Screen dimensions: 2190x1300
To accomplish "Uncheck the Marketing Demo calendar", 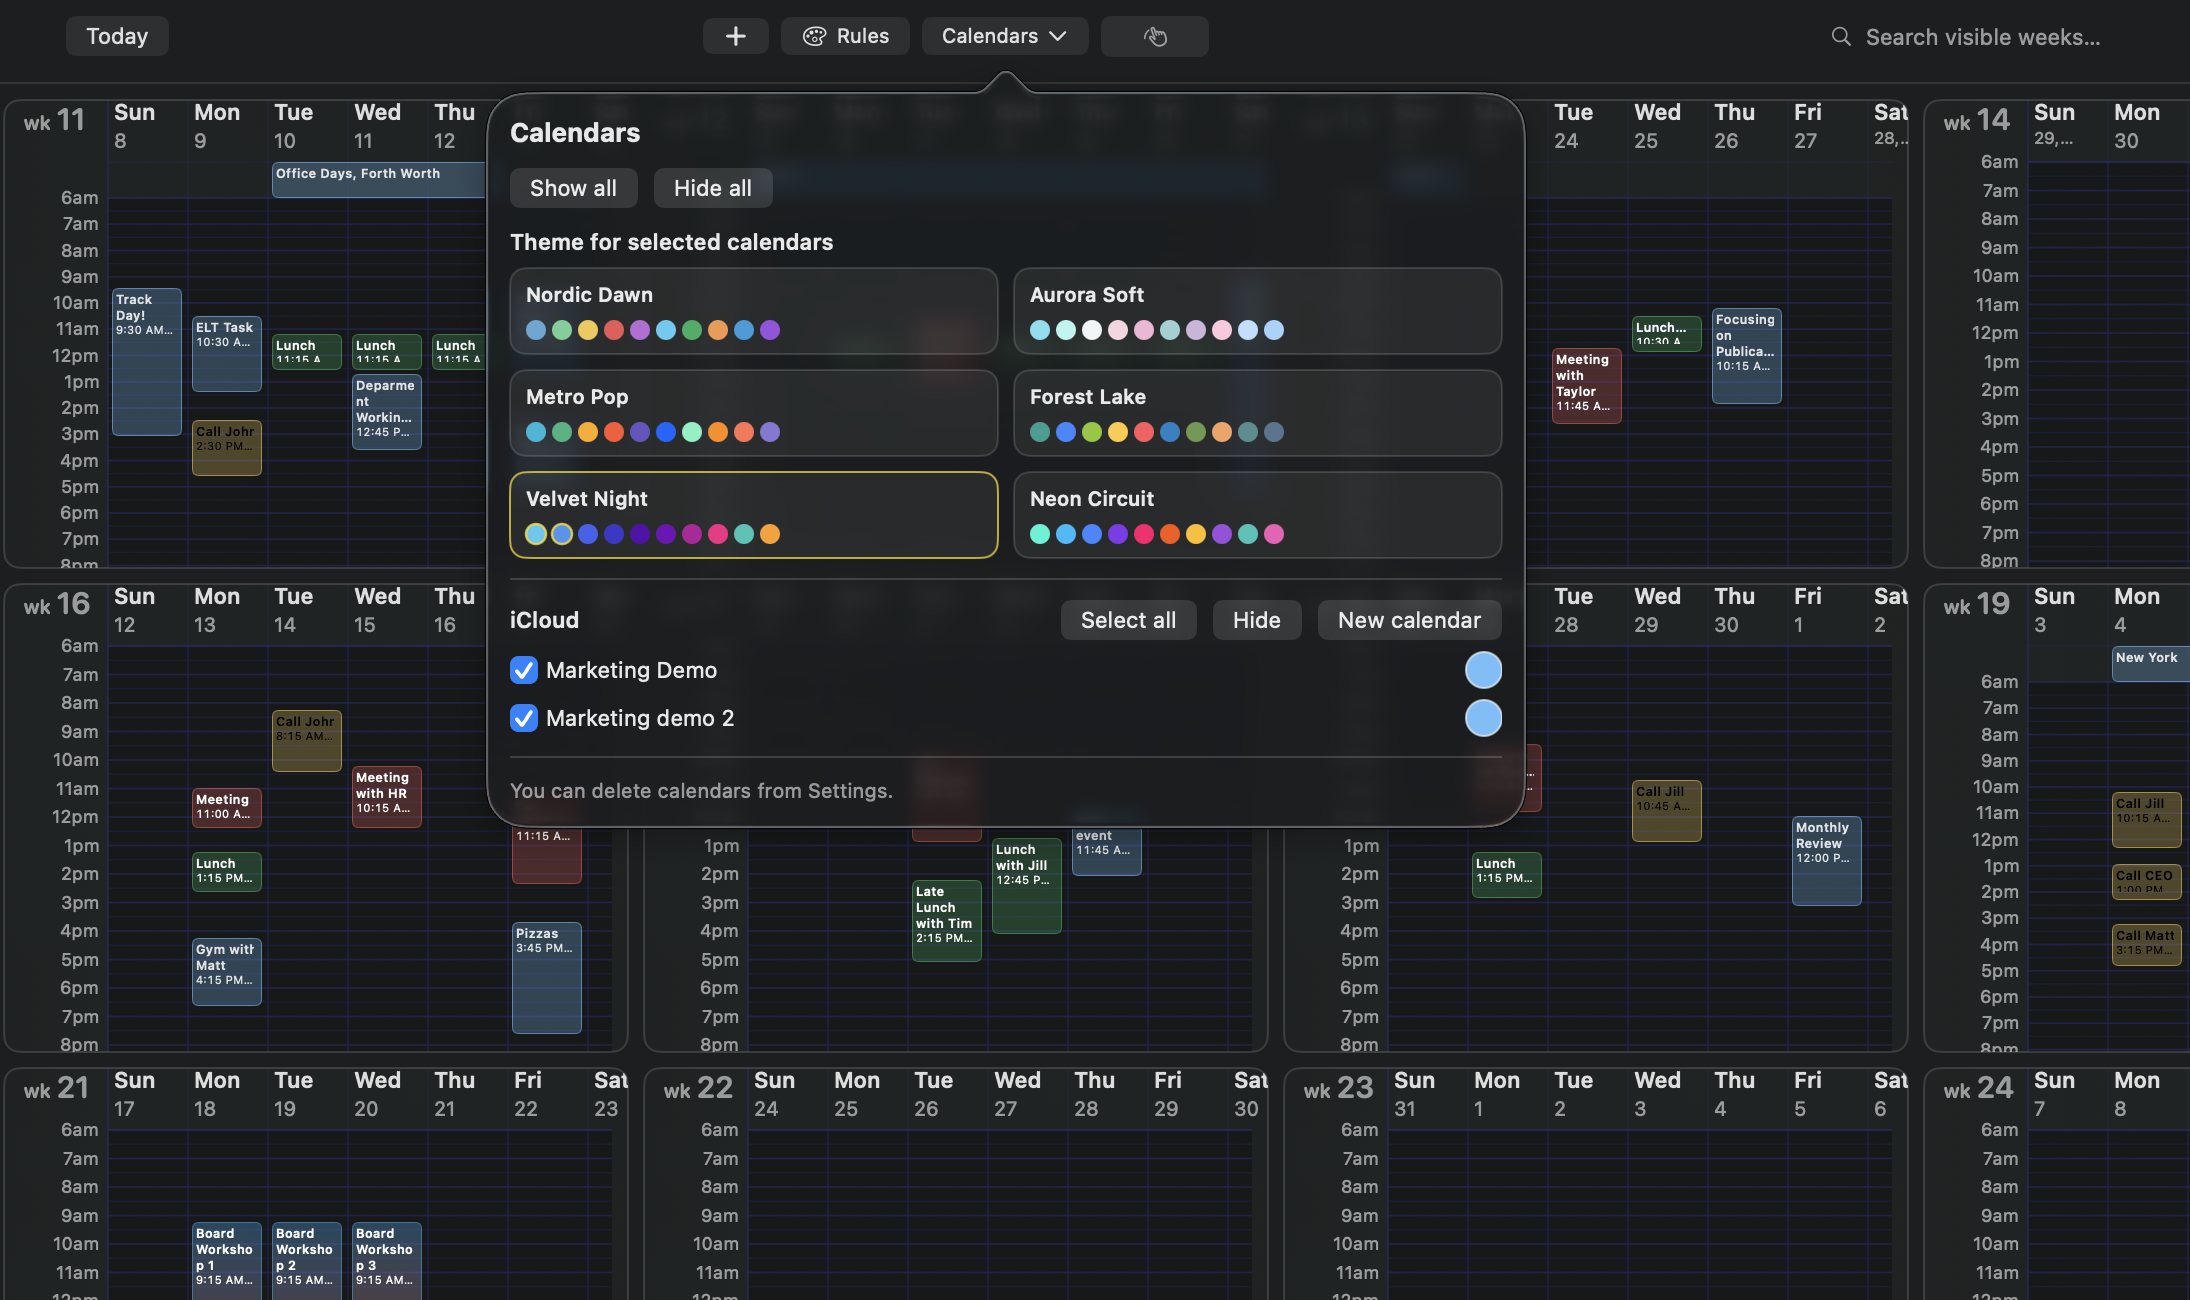I will 523,670.
